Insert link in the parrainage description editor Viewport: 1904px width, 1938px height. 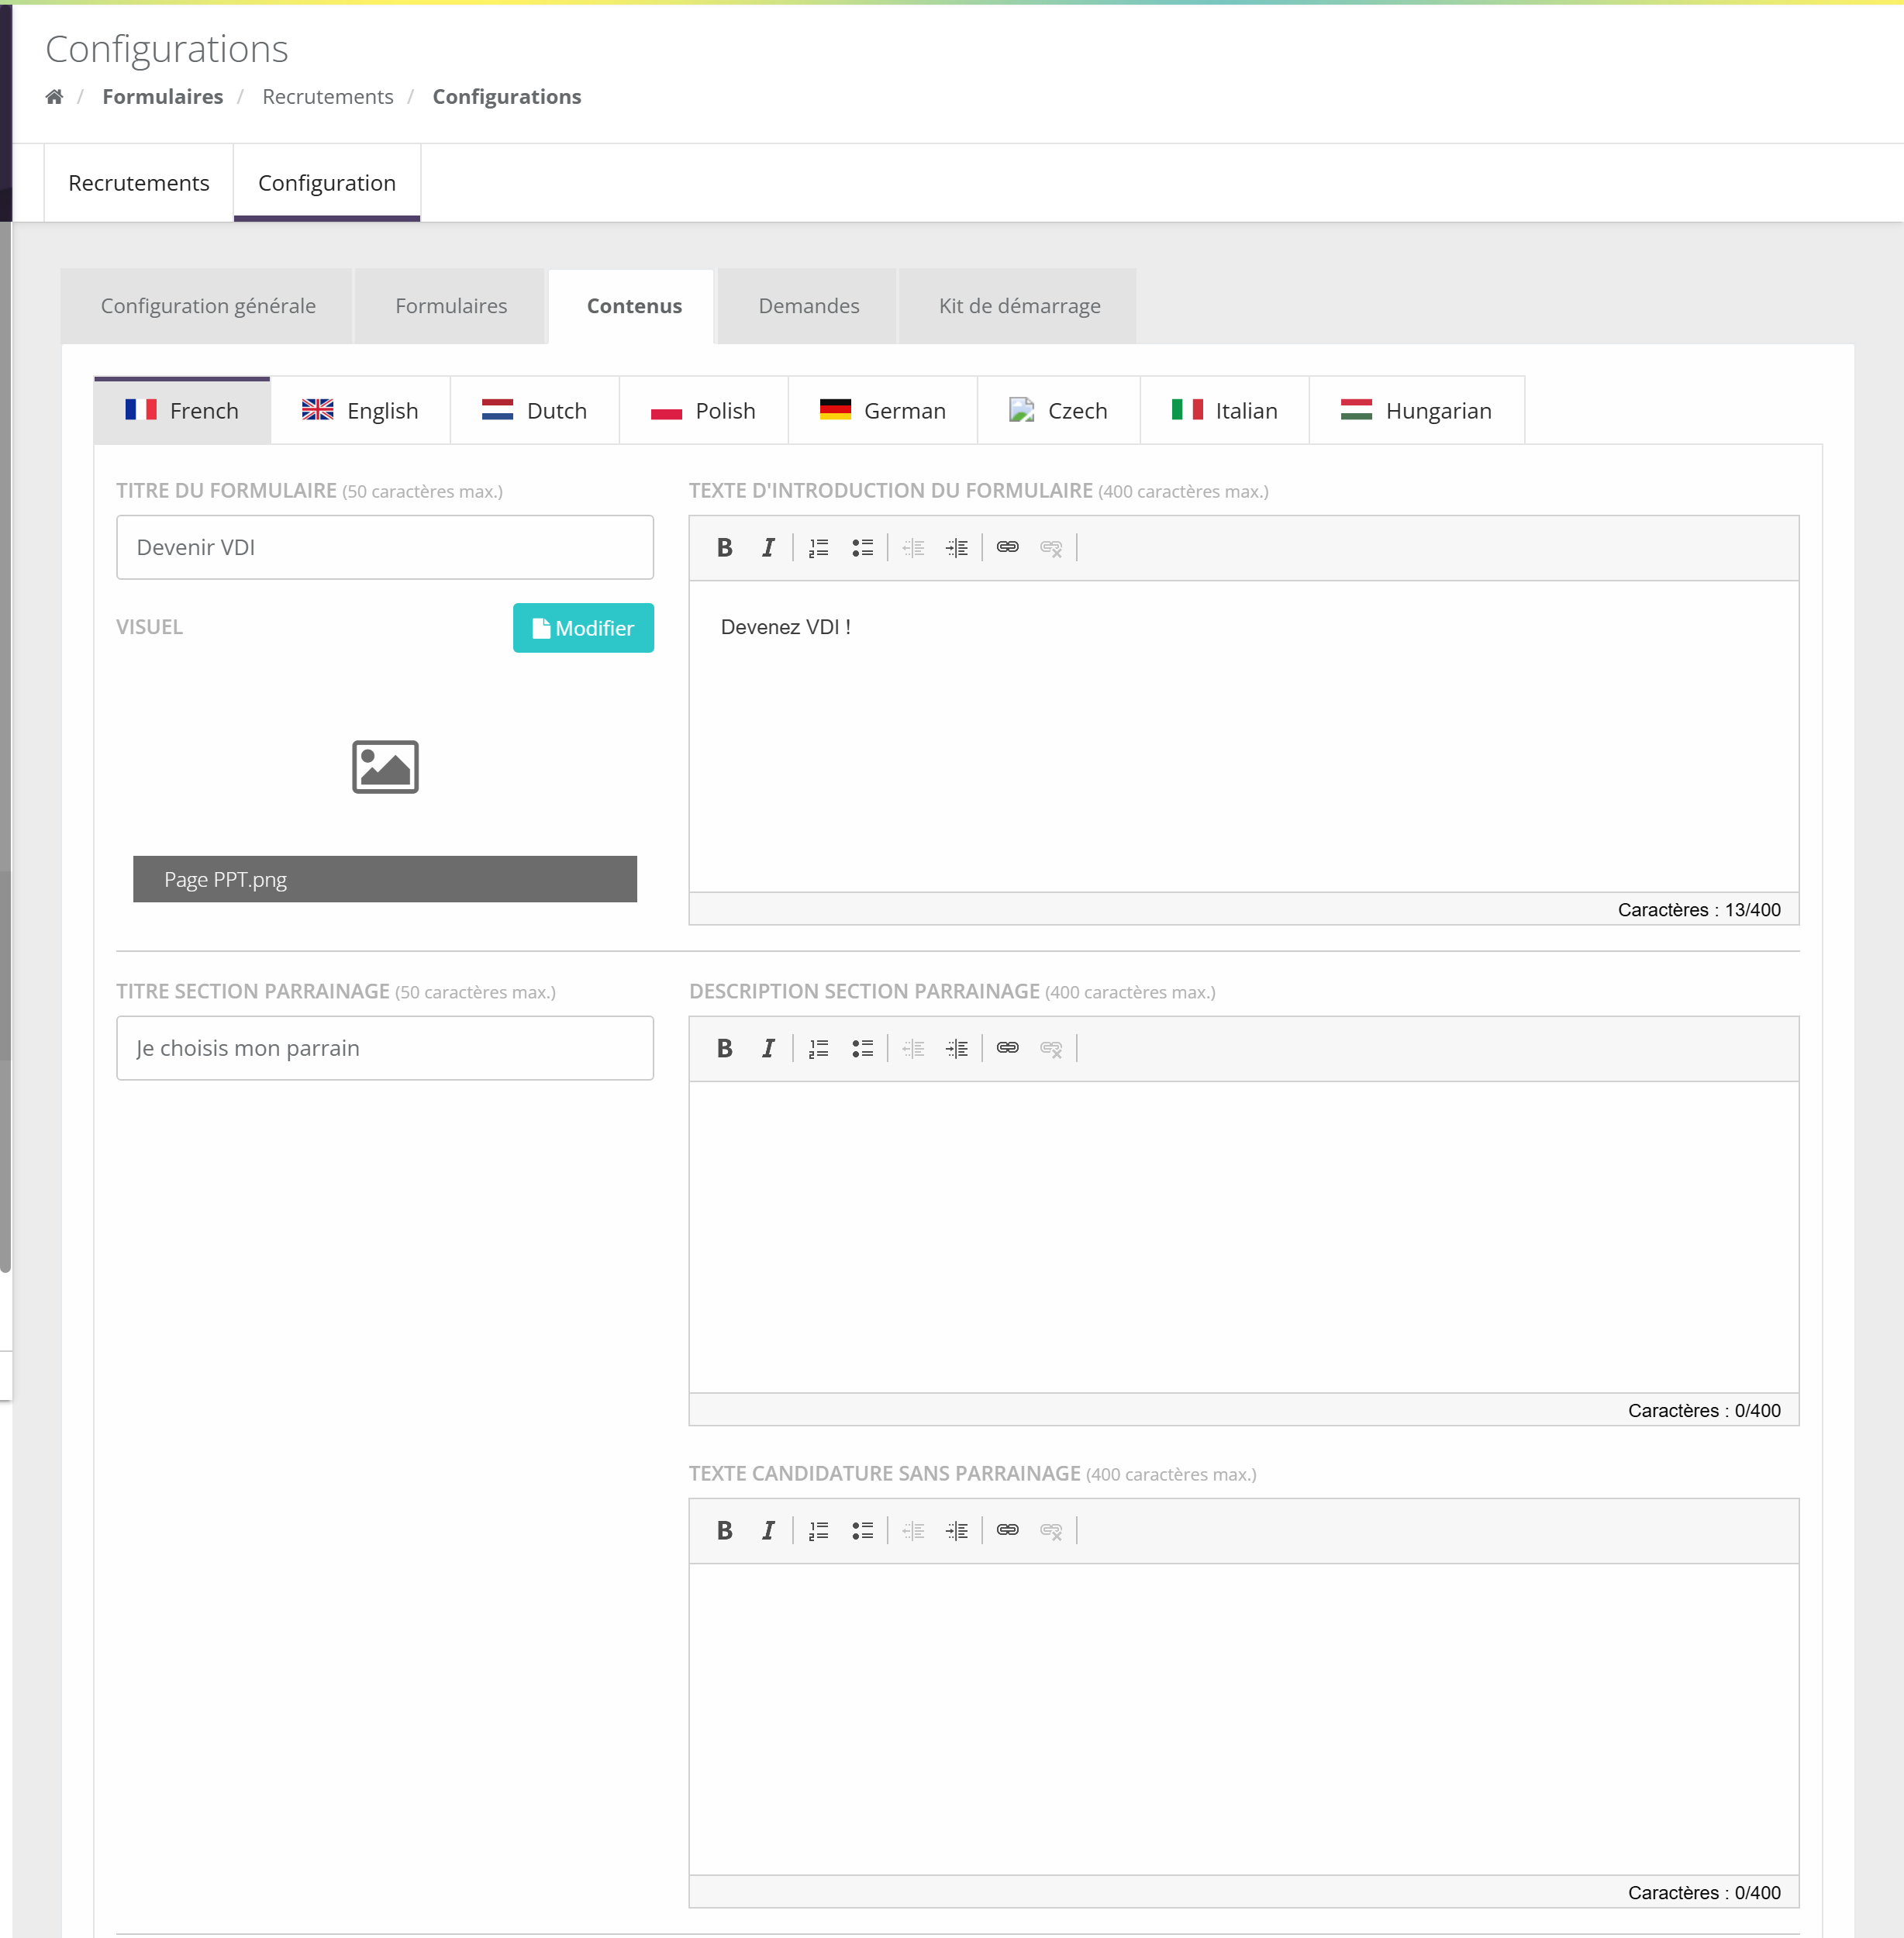(x=1007, y=1048)
